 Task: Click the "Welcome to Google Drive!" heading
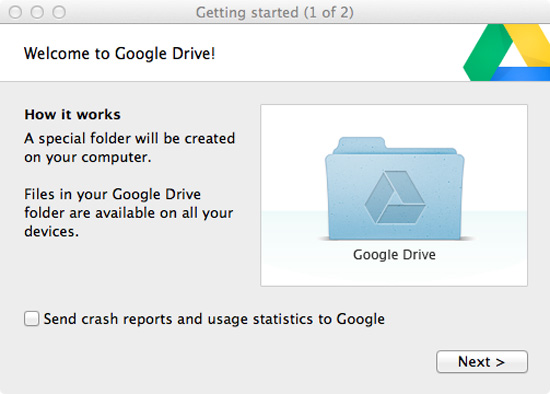pyautogui.click(x=119, y=54)
